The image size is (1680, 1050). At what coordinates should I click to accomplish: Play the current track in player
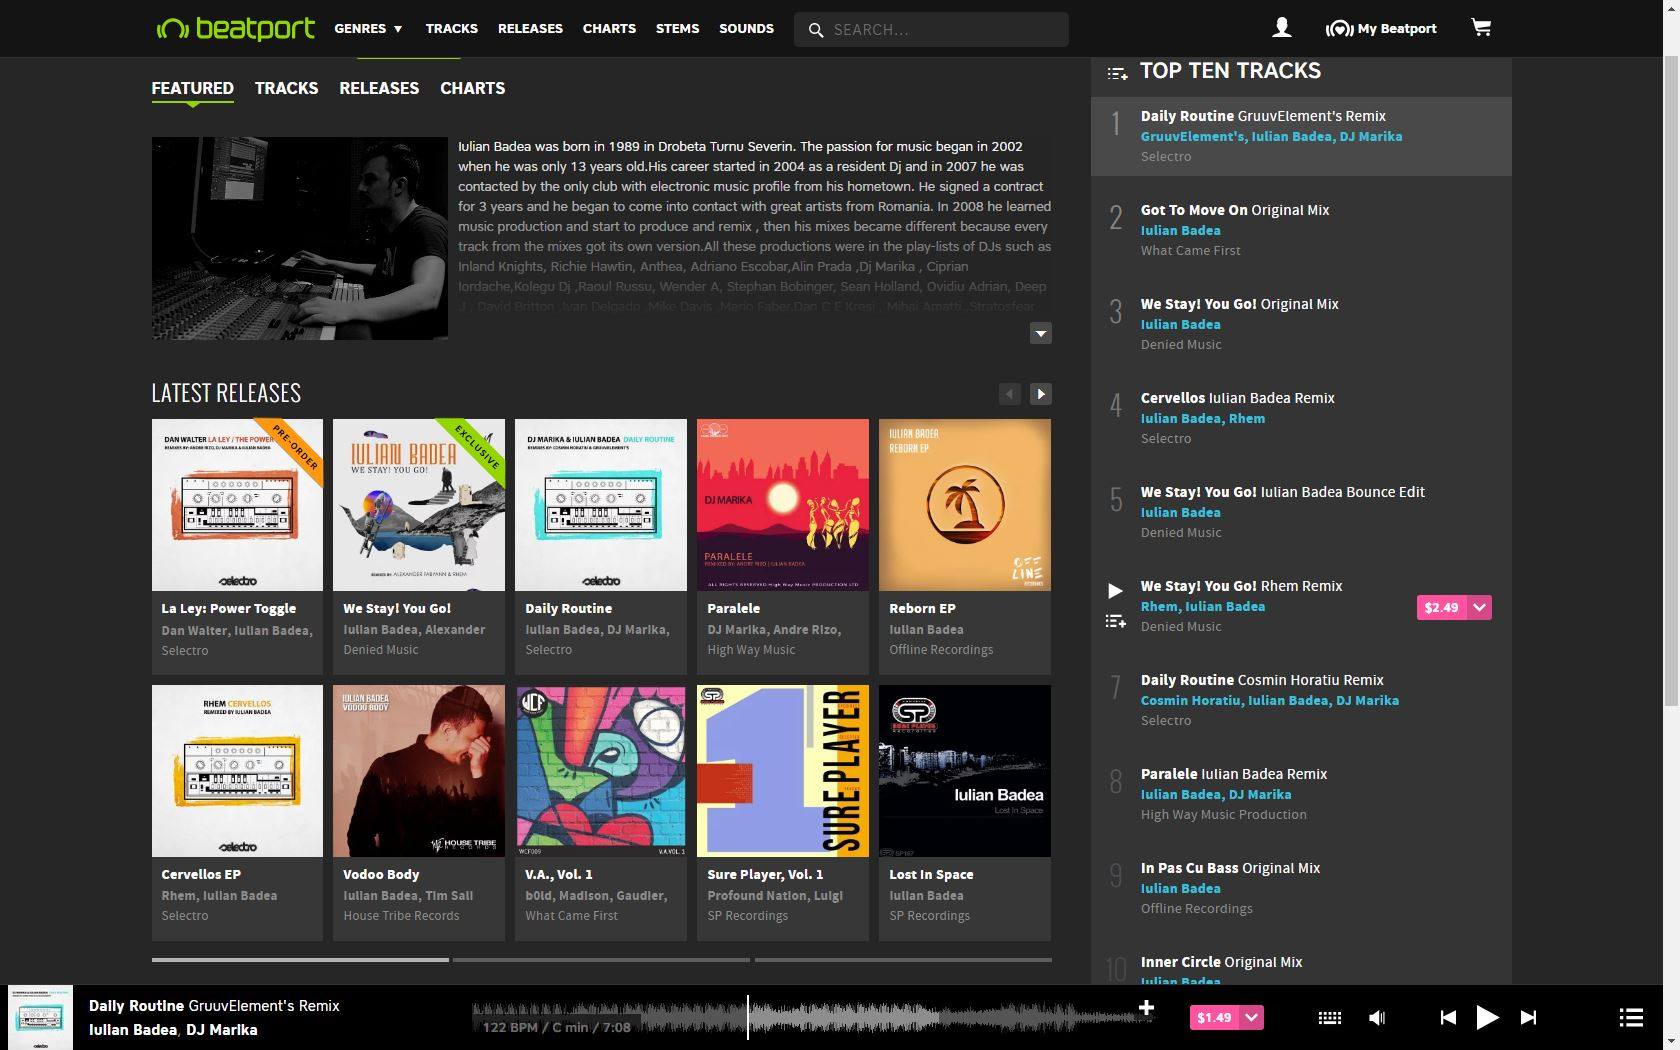(x=1487, y=1018)
